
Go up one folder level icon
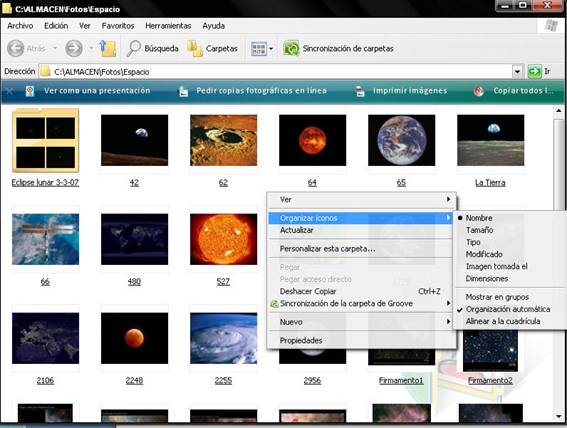pos(108,48)
